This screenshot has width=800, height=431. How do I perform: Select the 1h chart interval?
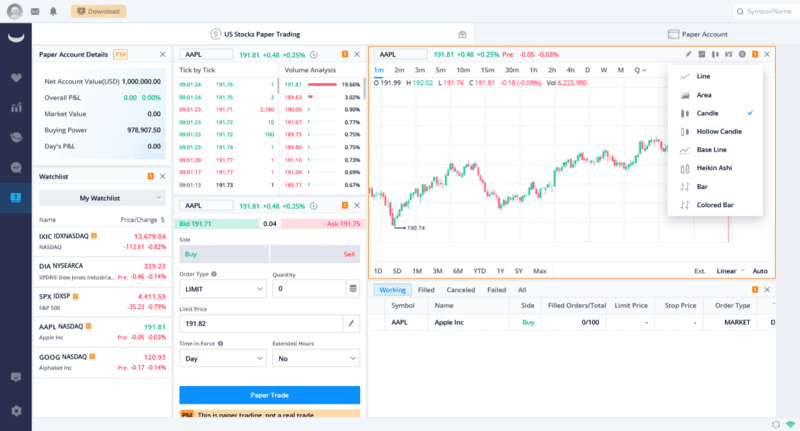533,70
